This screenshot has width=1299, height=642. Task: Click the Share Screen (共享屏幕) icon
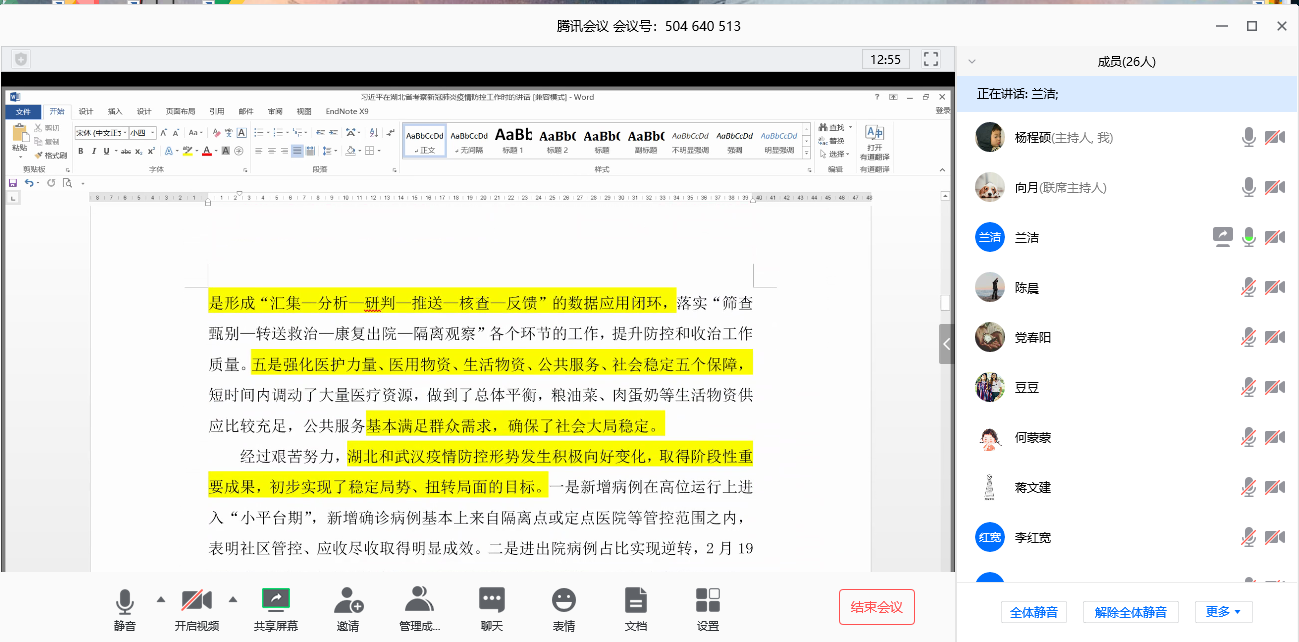[x=275, y=601]
